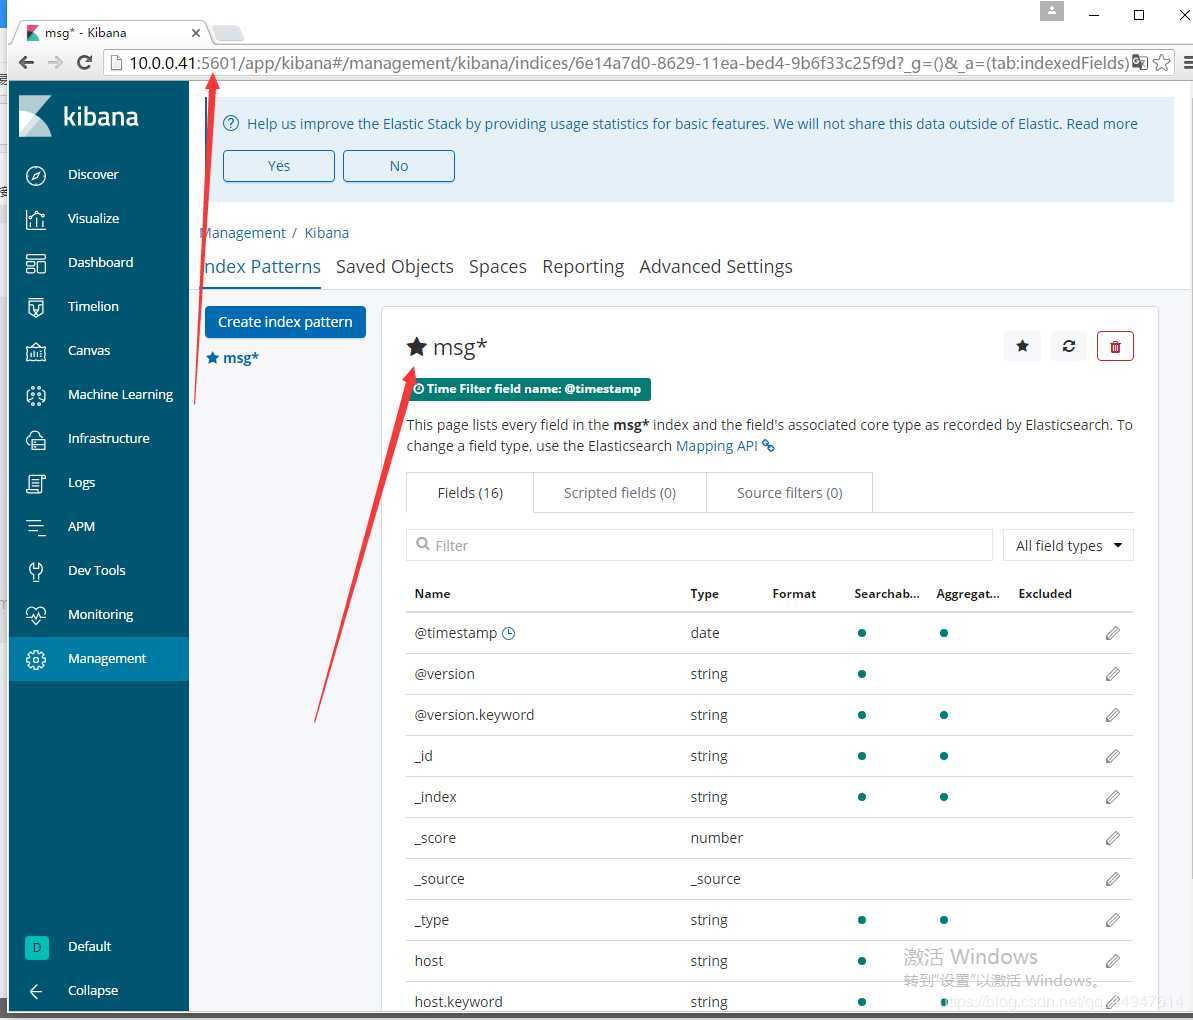Open the Advanced Settings tab

[x=716, y=267]
